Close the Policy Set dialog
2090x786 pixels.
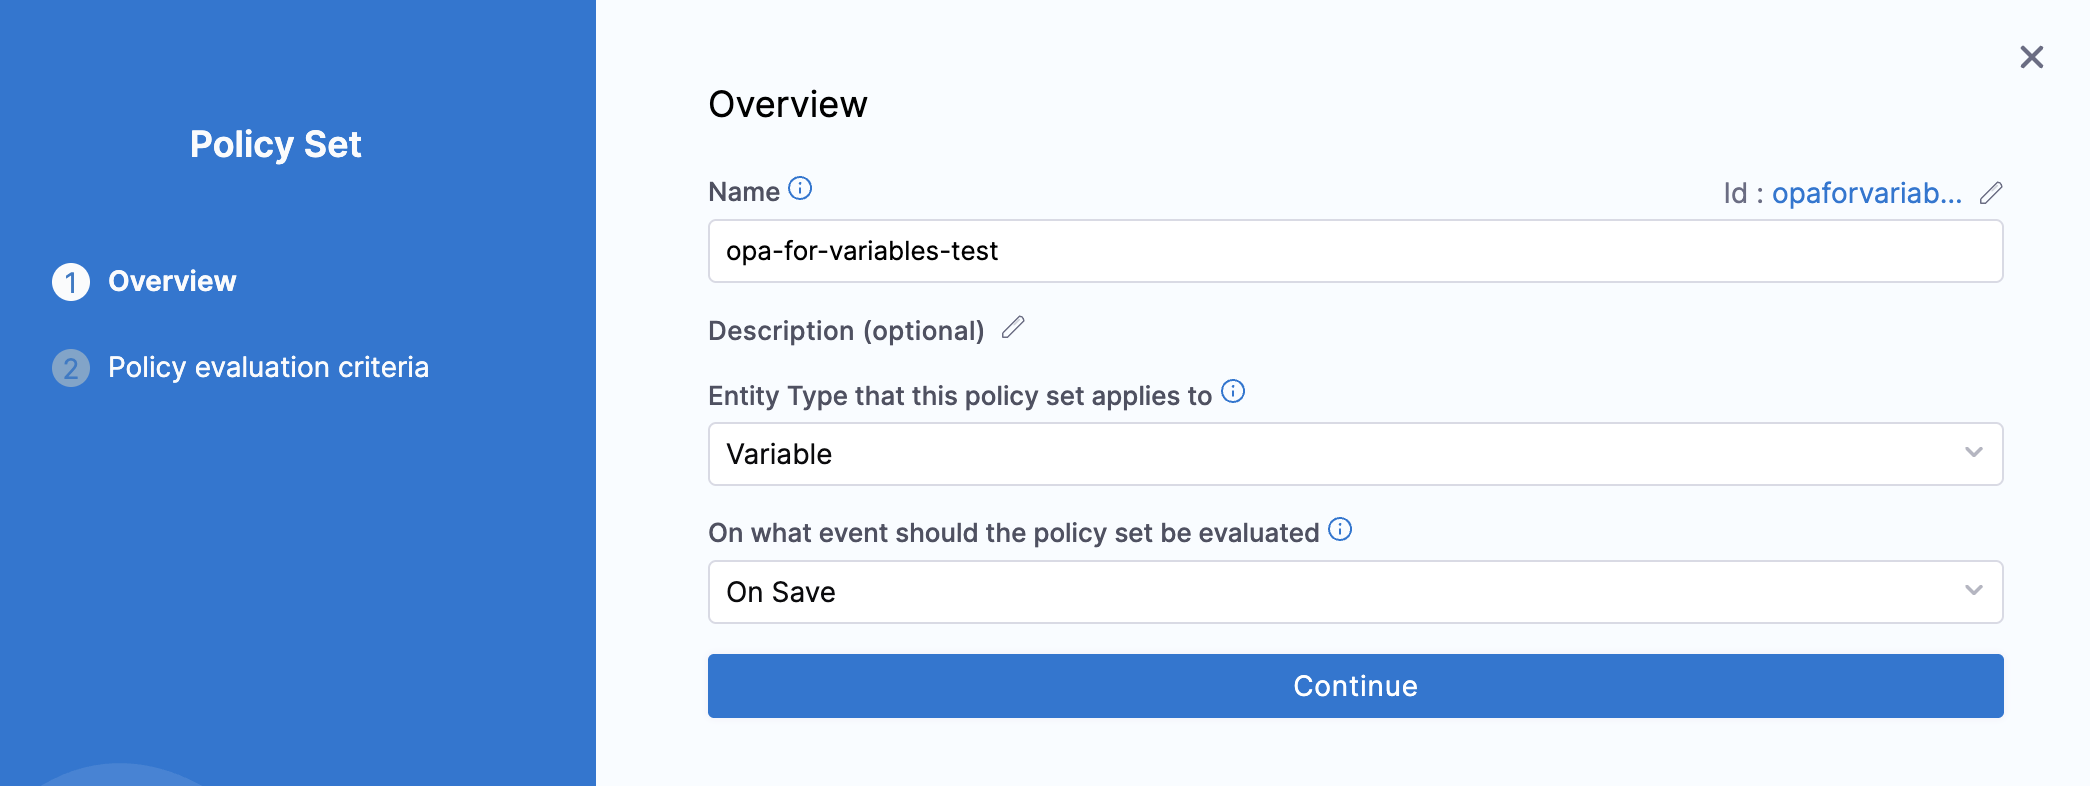[x=2031, y=57]
